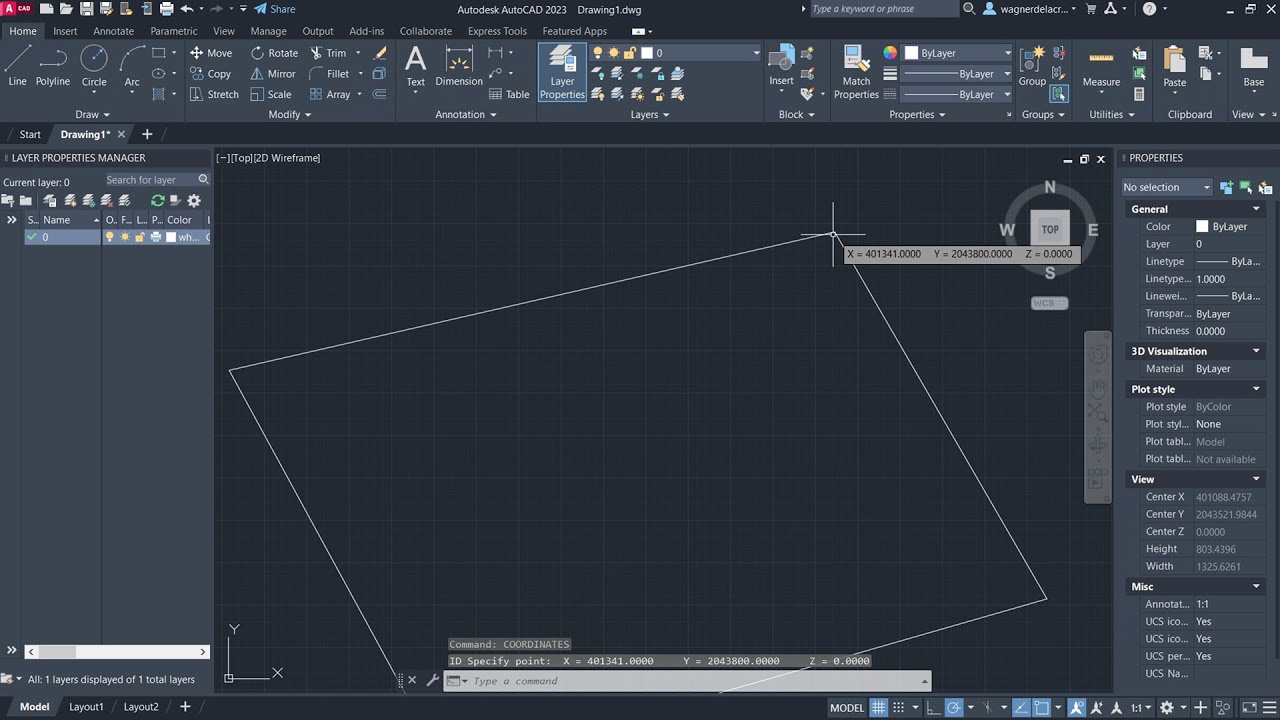1280x720 pixels.
Task: Toggle layer 0 lock icon
Action: (140, 237)
